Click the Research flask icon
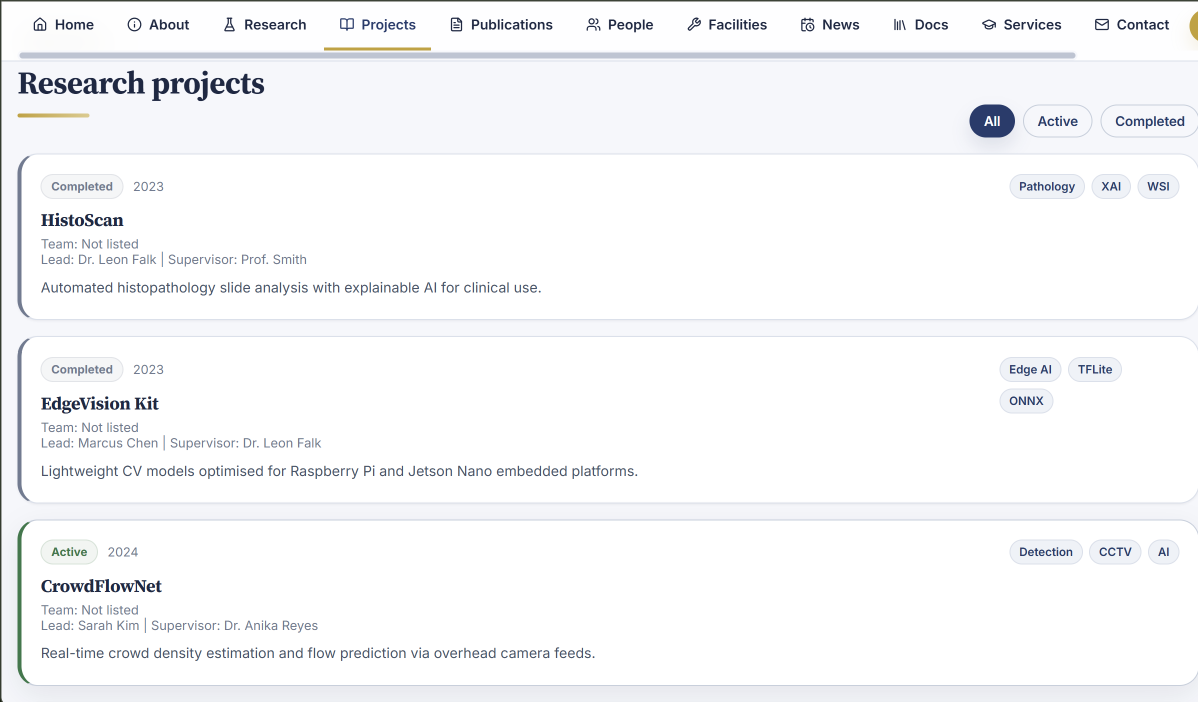 [229, 24]
